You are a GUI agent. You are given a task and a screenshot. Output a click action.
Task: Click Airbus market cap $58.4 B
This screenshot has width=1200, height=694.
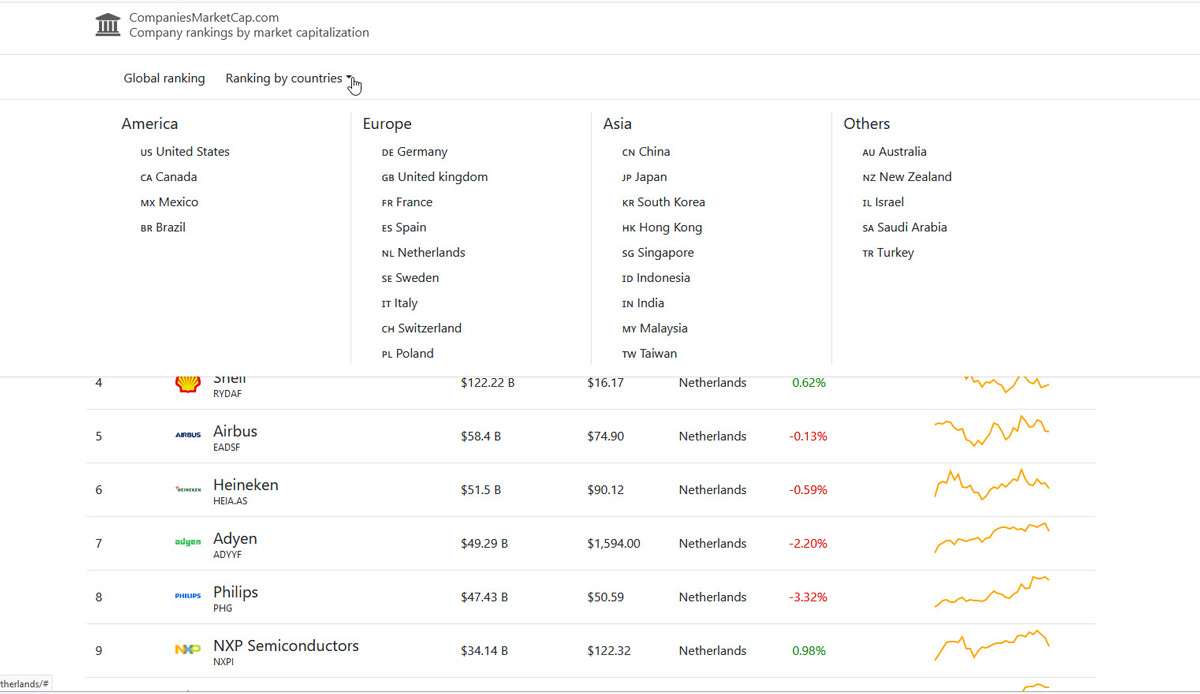tap(481, 436)
